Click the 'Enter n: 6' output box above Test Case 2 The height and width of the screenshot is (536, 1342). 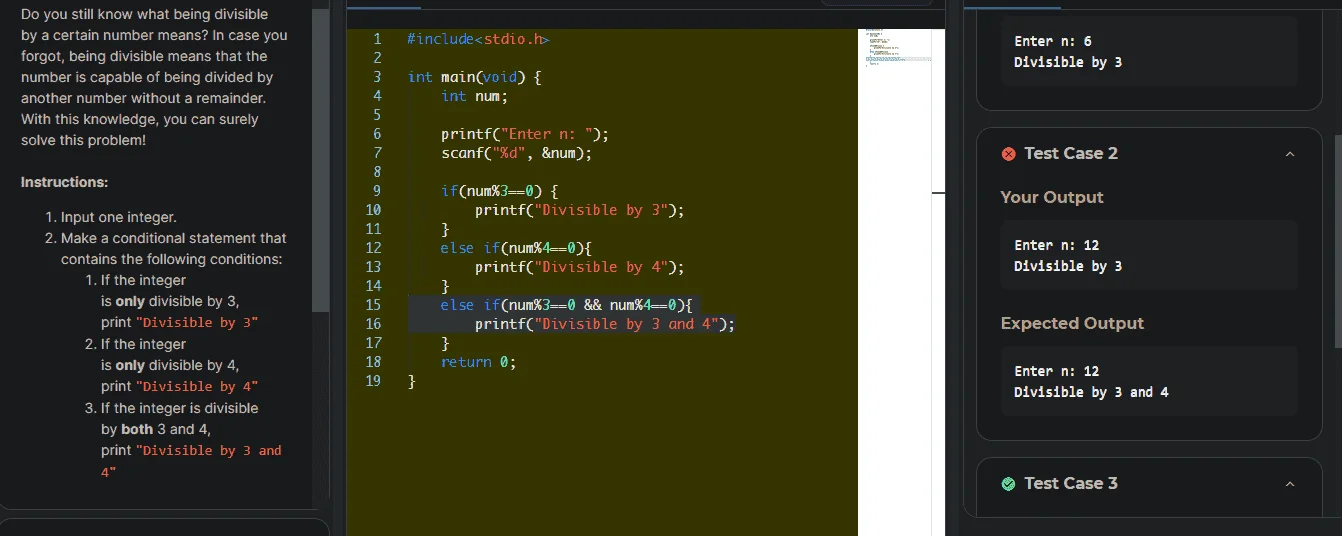(x=1149, y=50)
